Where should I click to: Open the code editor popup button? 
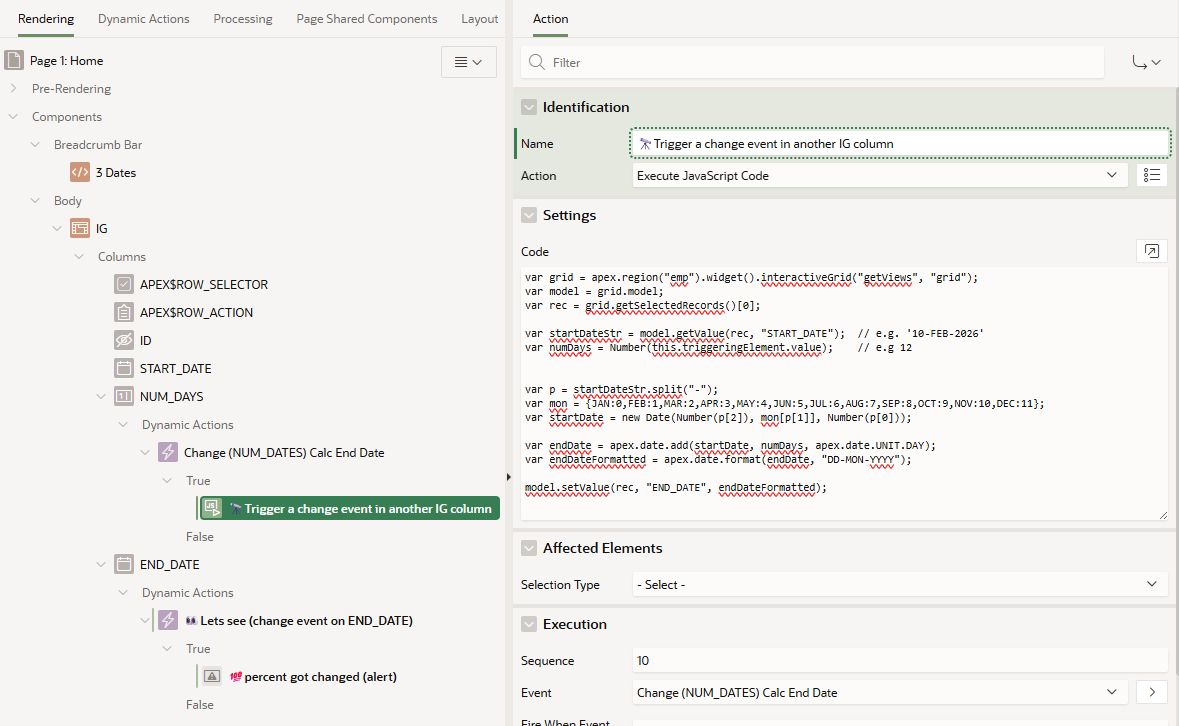click(1151, 251)
